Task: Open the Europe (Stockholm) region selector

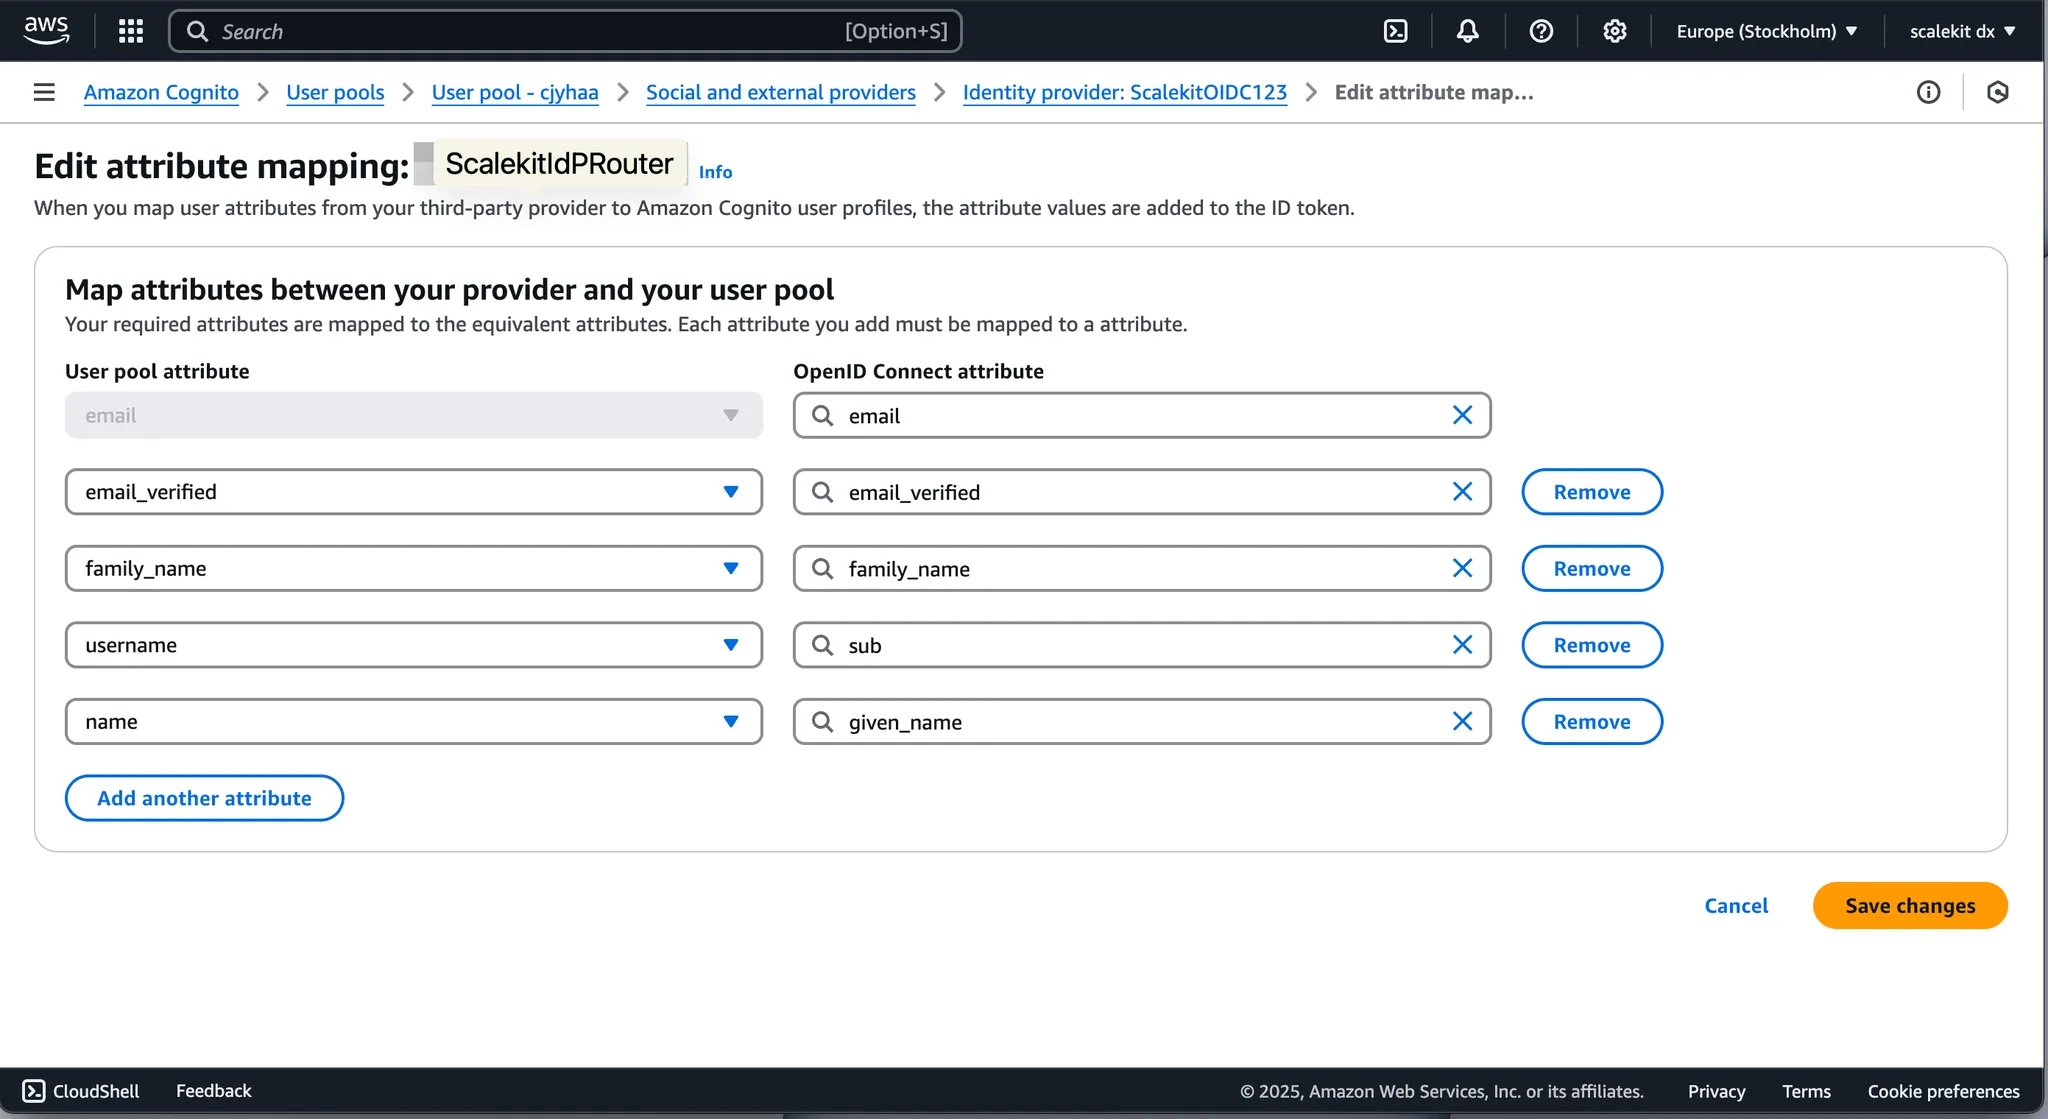Action: (1765, 31)
